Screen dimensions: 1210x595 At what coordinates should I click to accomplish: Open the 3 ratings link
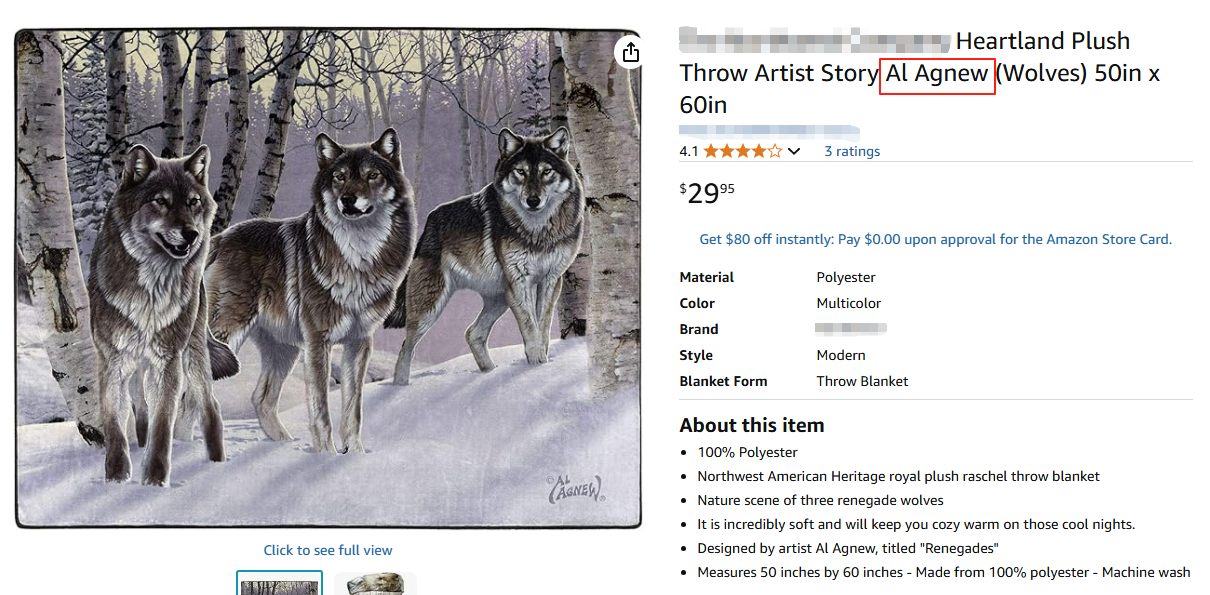point(852,151)
